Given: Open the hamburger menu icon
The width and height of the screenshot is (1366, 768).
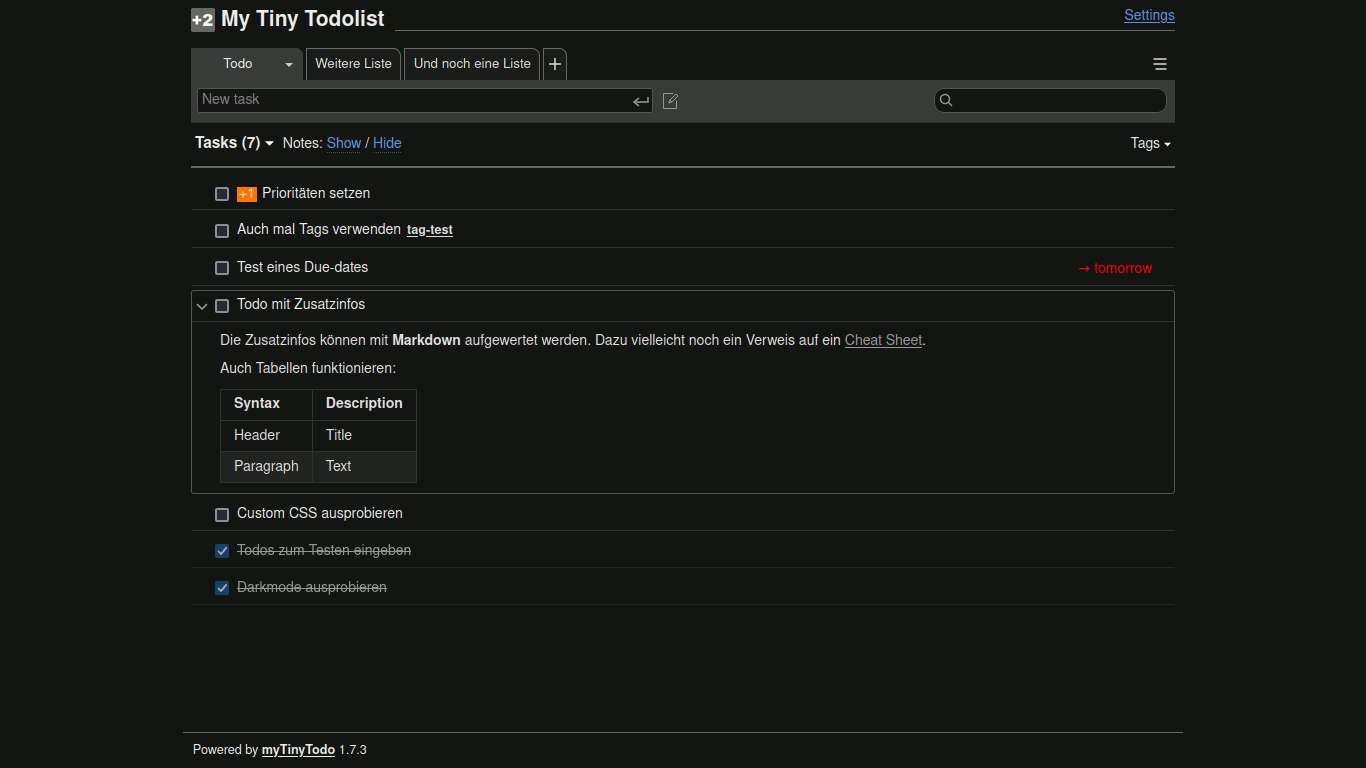Looking at the screenshot, I should [x=1160, y=64].
